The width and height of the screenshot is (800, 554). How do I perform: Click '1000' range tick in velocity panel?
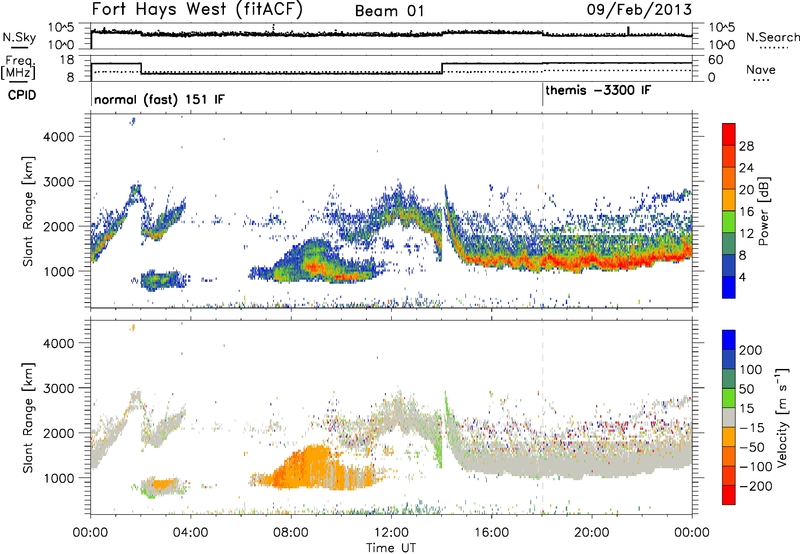[x=59, y=478]
